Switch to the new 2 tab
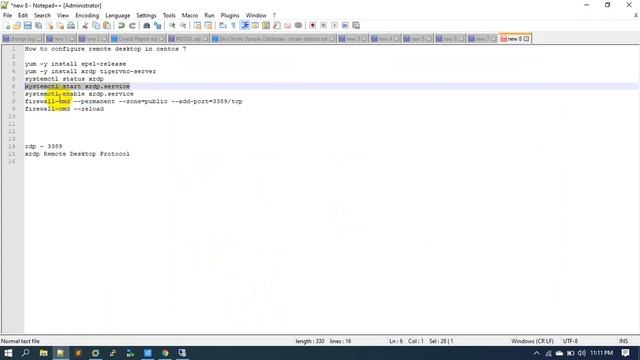 [93, 39]
